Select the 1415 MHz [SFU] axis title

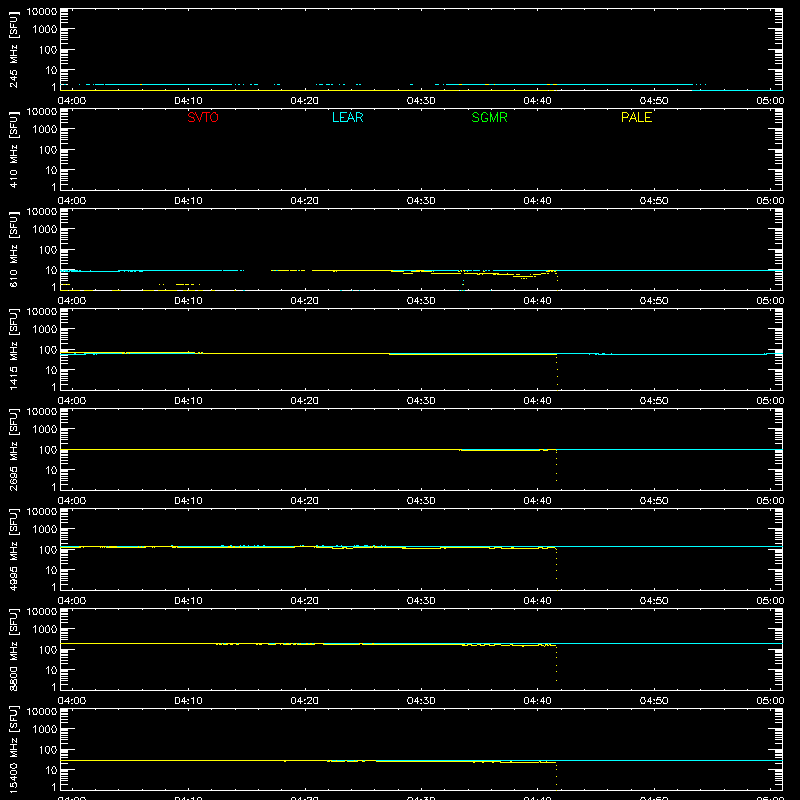[x=14, y=349]
